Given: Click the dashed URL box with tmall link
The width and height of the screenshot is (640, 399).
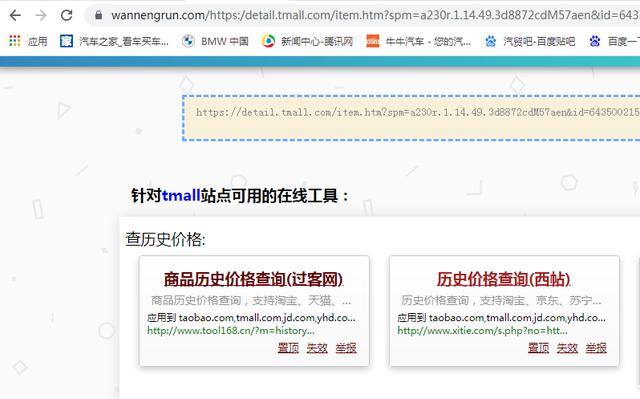Looking at the screenshot, I should tap(411, 118).
